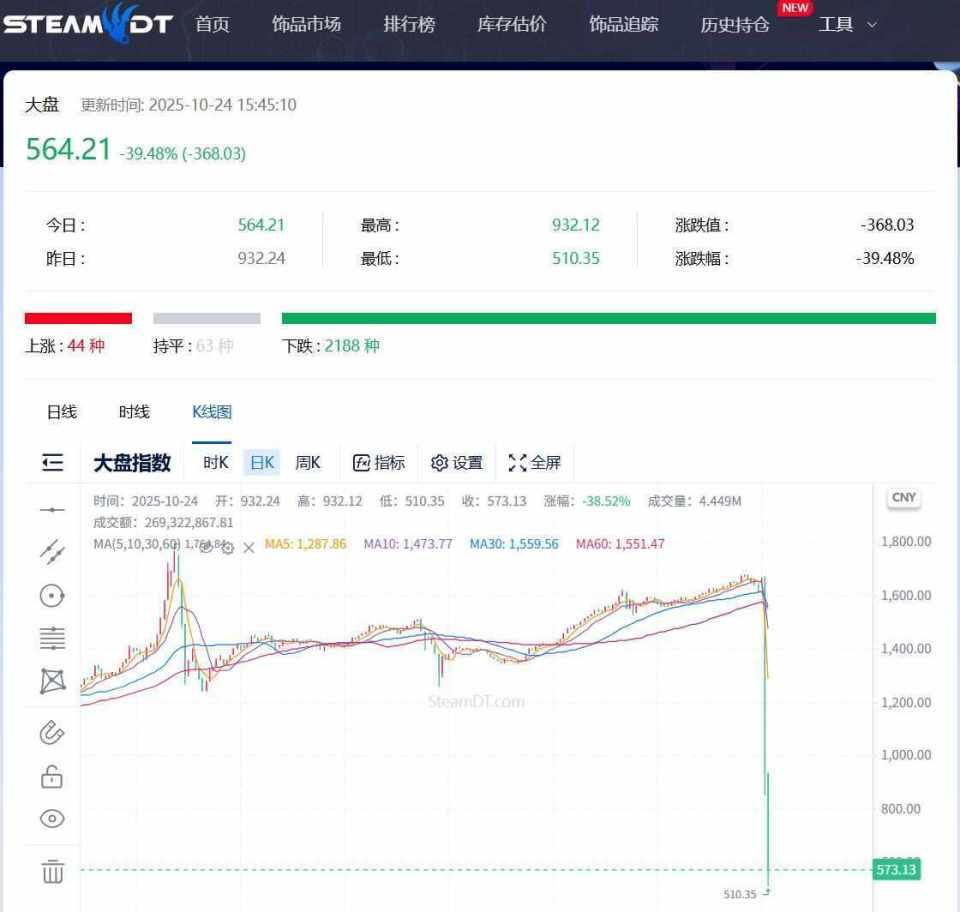Select the trend line drawing tool
The image size is (960, 912).
[51, 552]
